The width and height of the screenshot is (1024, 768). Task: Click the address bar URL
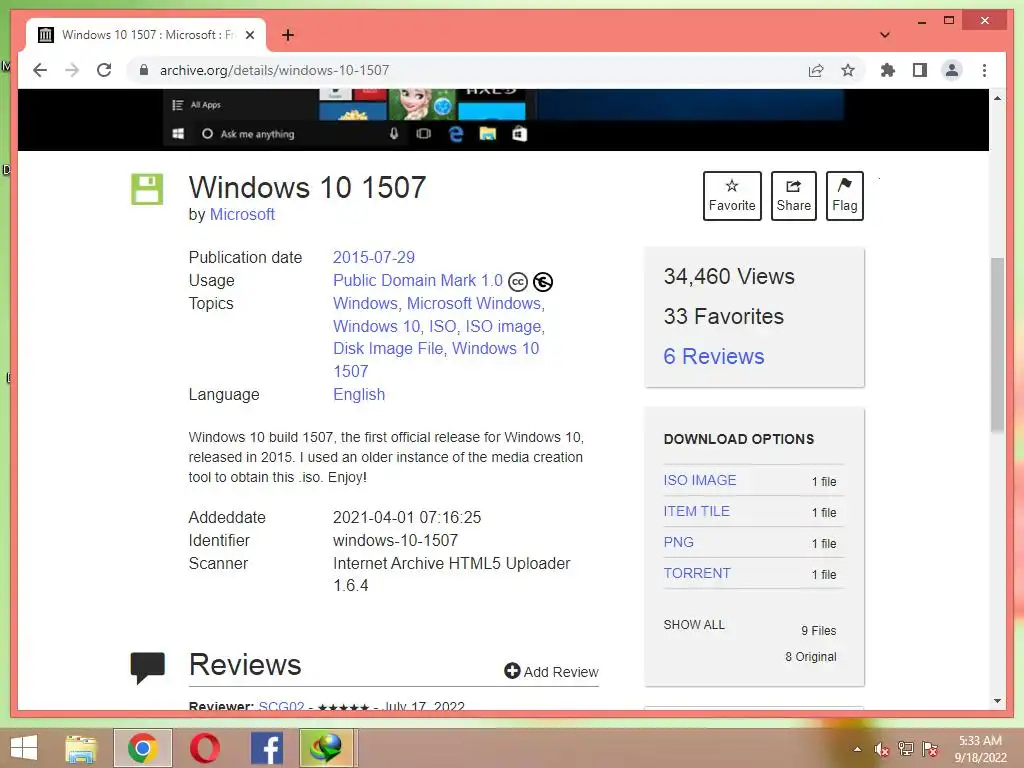[x=274, y=71]
